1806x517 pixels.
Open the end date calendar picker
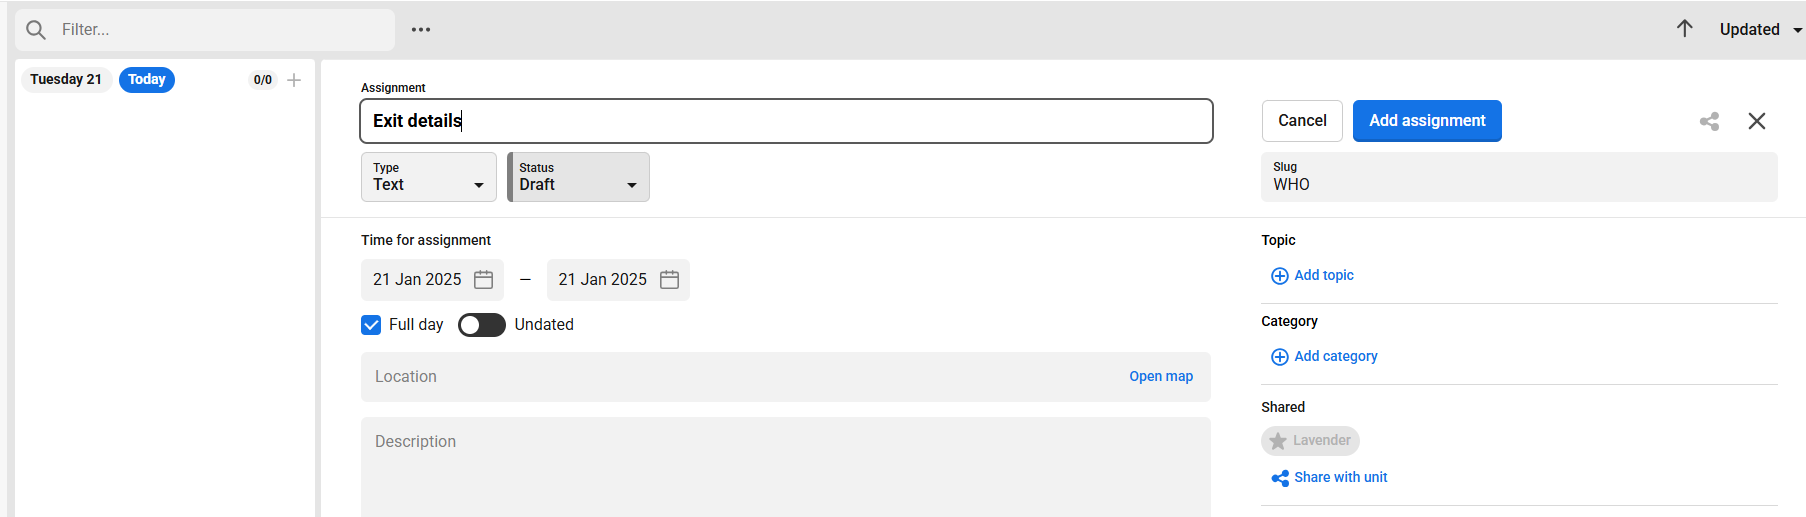pos(670,280)
